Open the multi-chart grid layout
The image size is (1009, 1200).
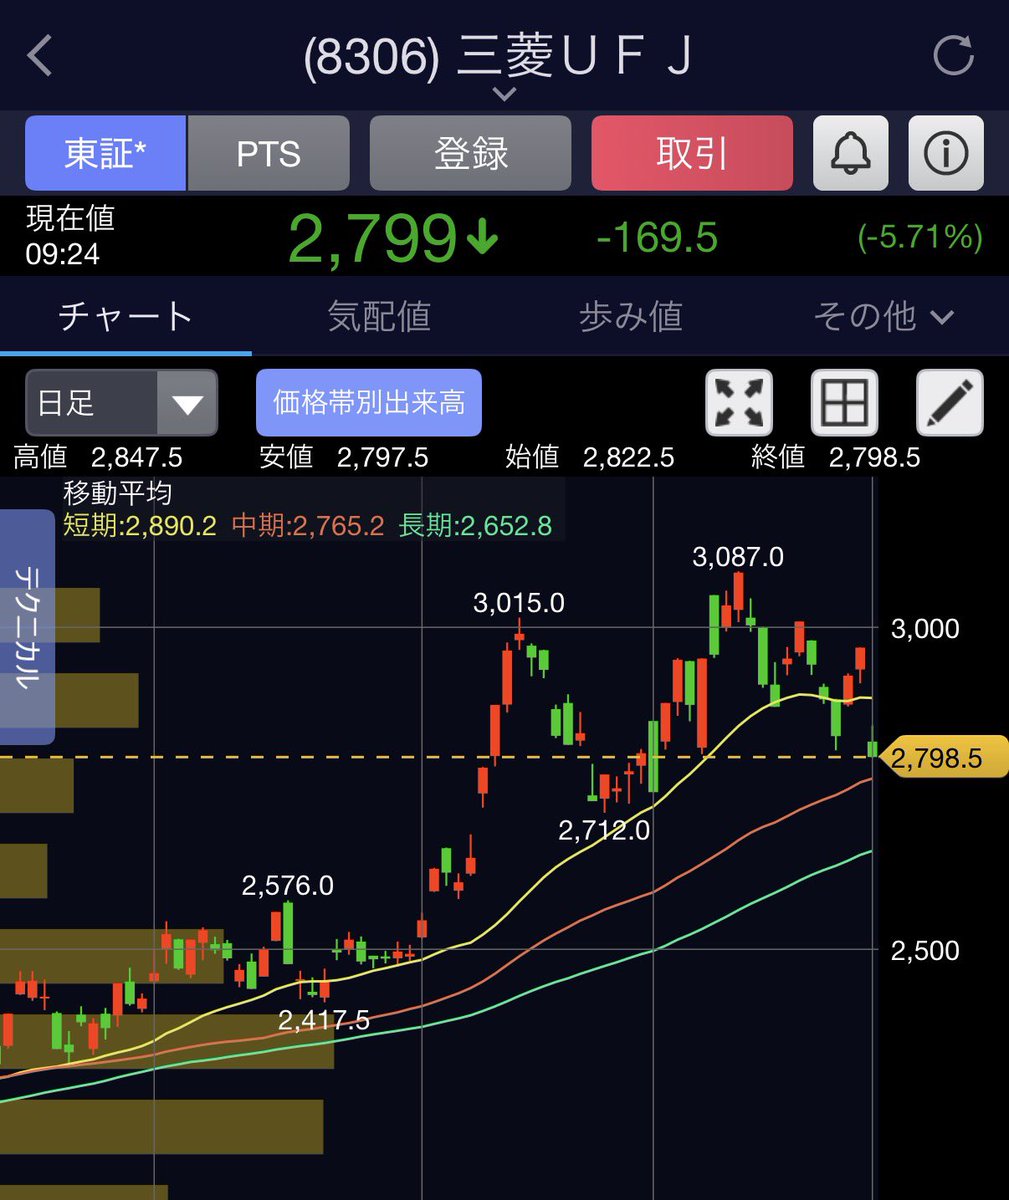click(844, 403)
